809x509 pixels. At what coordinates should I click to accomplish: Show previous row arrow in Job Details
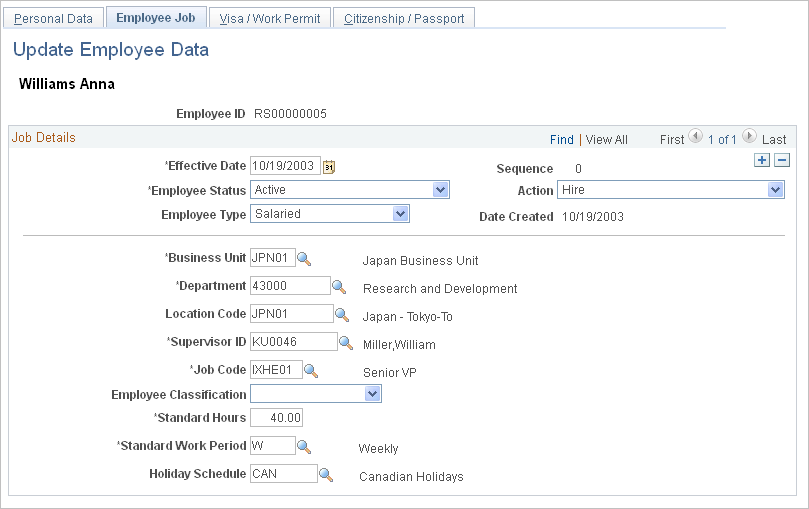click(695, 137)
